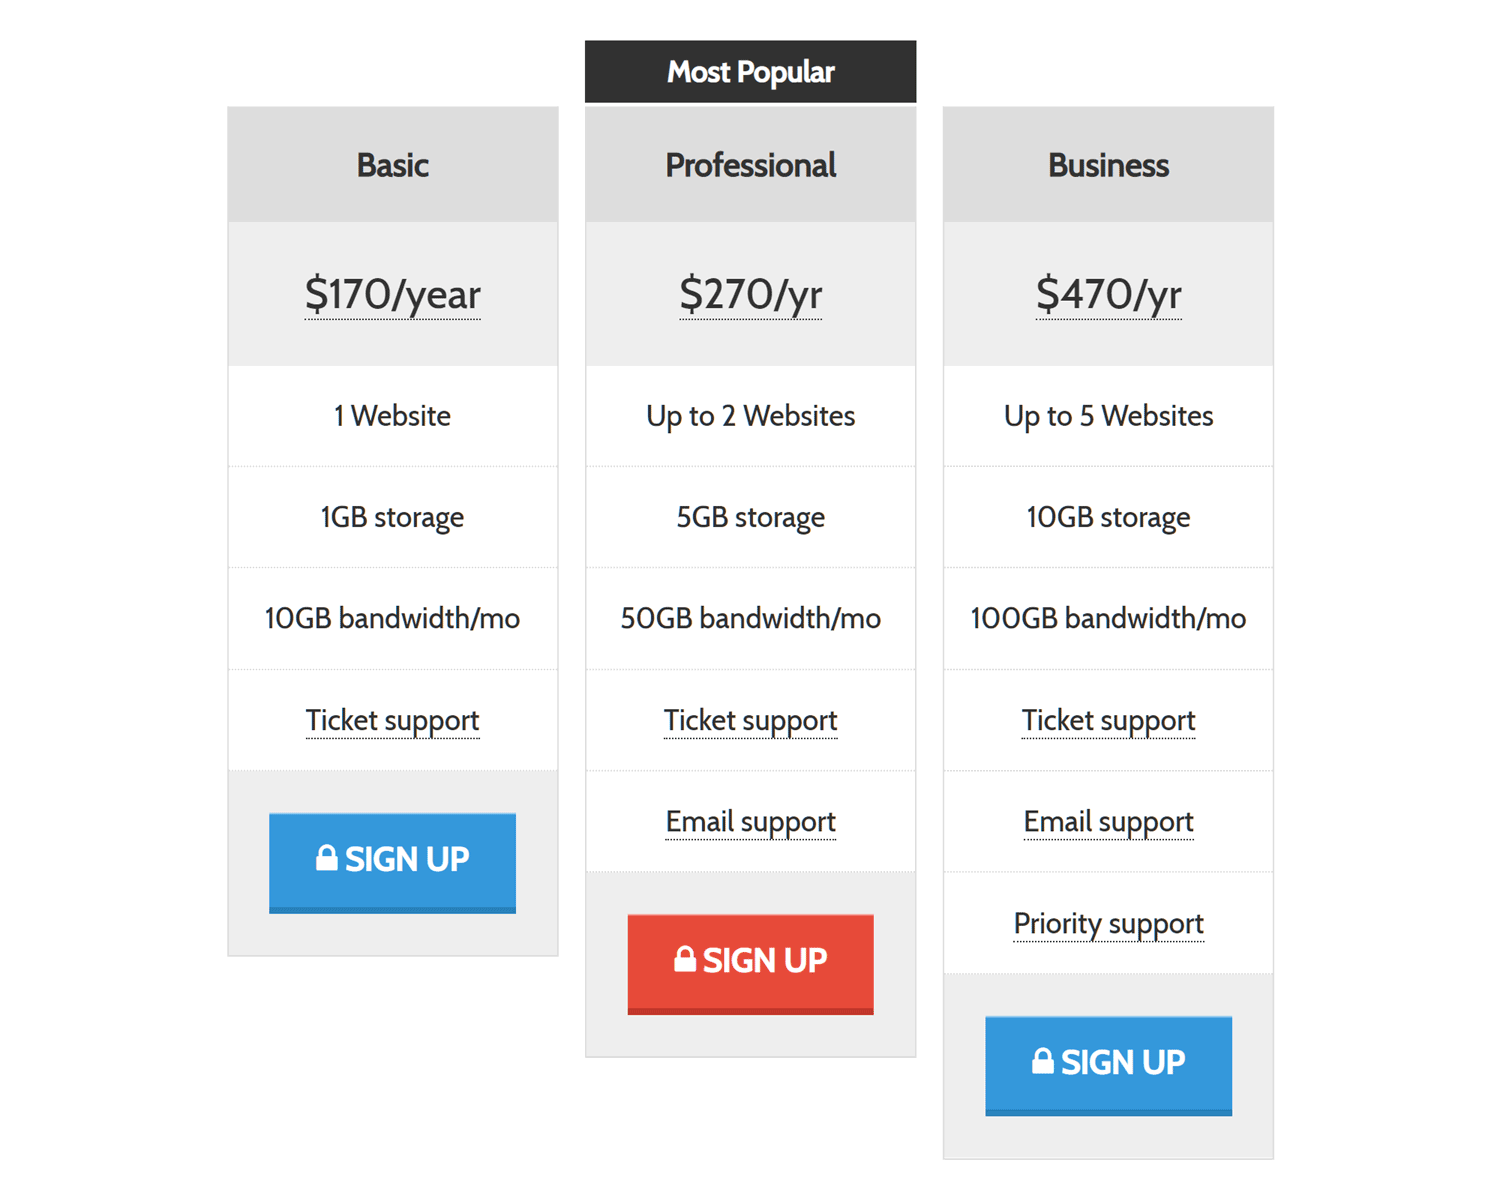Click Ticket support in the Basic plan
Viewport: 1500px width, 1204px height.
[x=392, y=721]
